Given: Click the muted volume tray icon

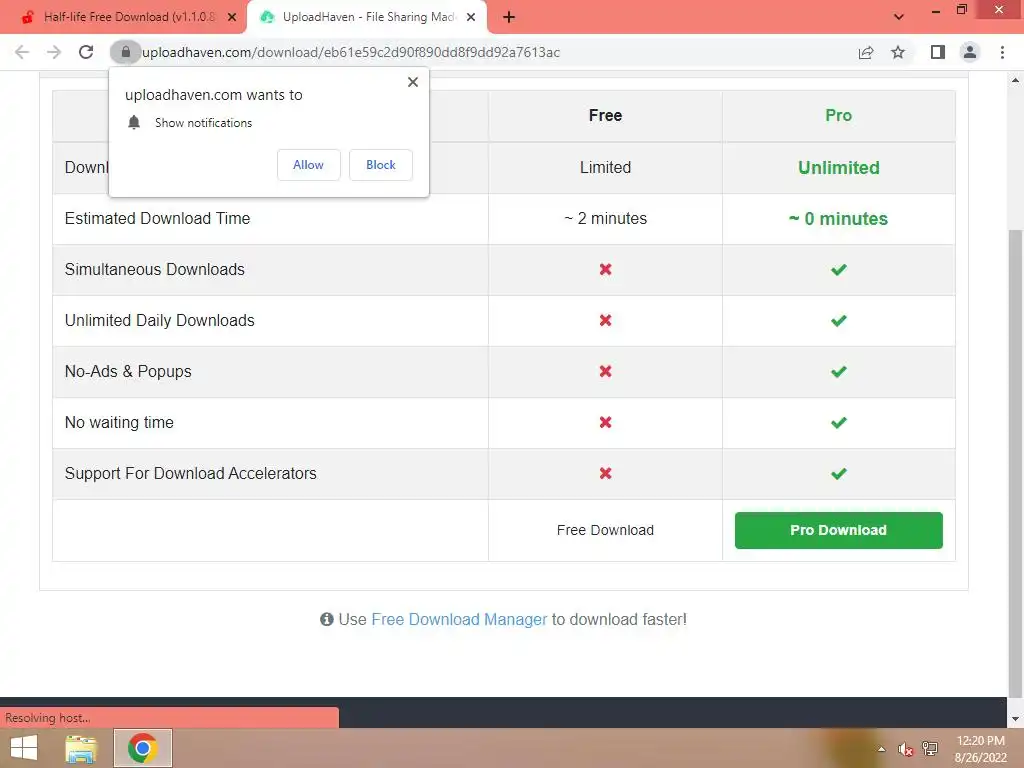Looking at the screenshot, I should point(904,749).
